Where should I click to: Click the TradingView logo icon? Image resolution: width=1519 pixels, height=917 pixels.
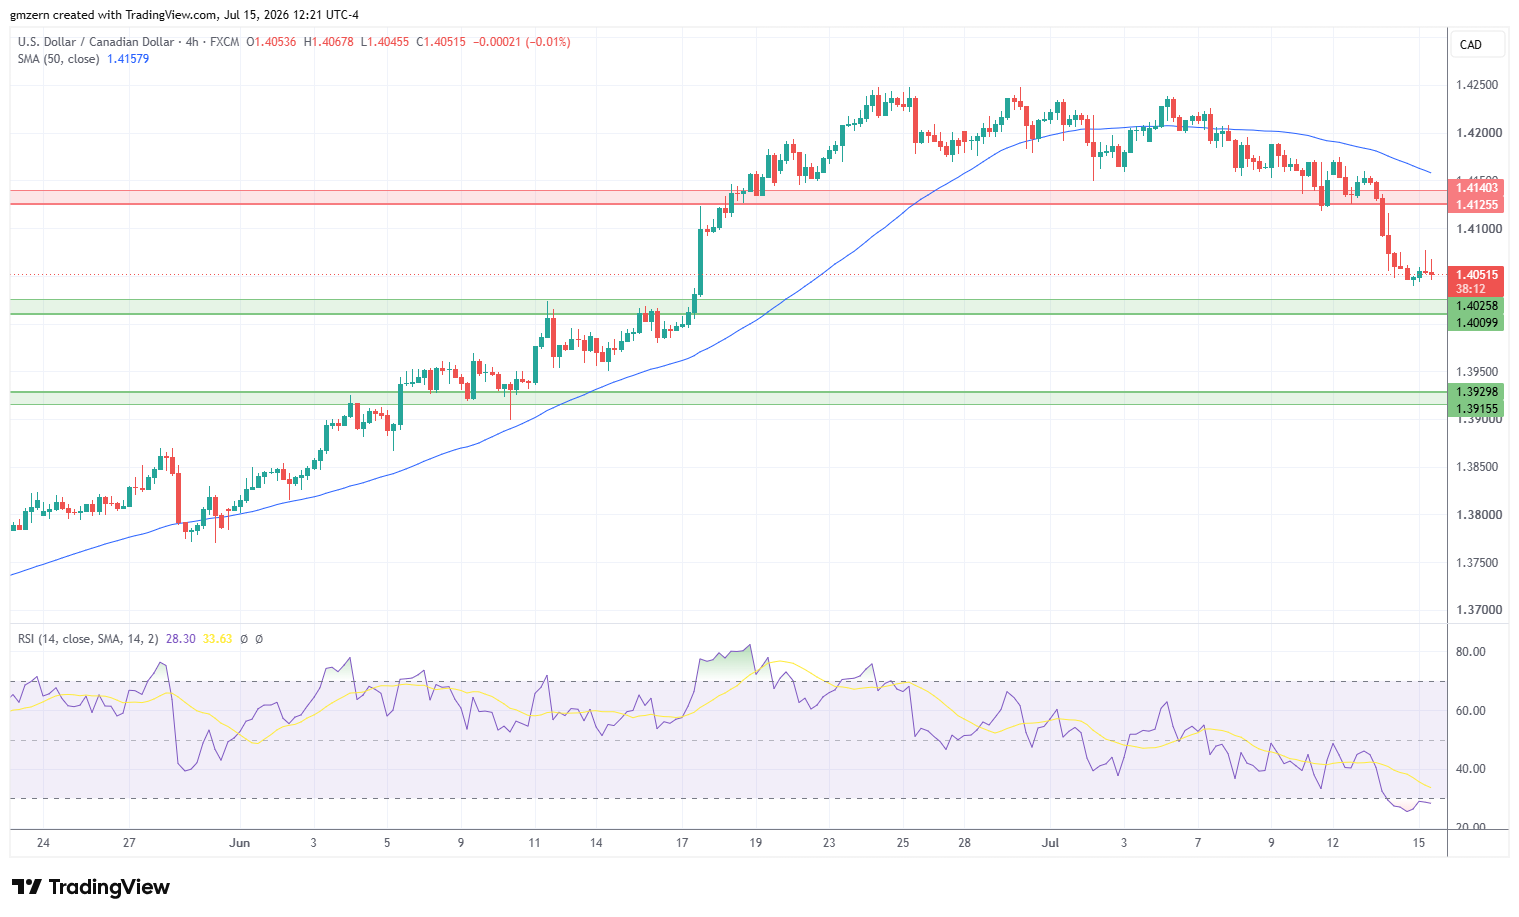[27, 887]
